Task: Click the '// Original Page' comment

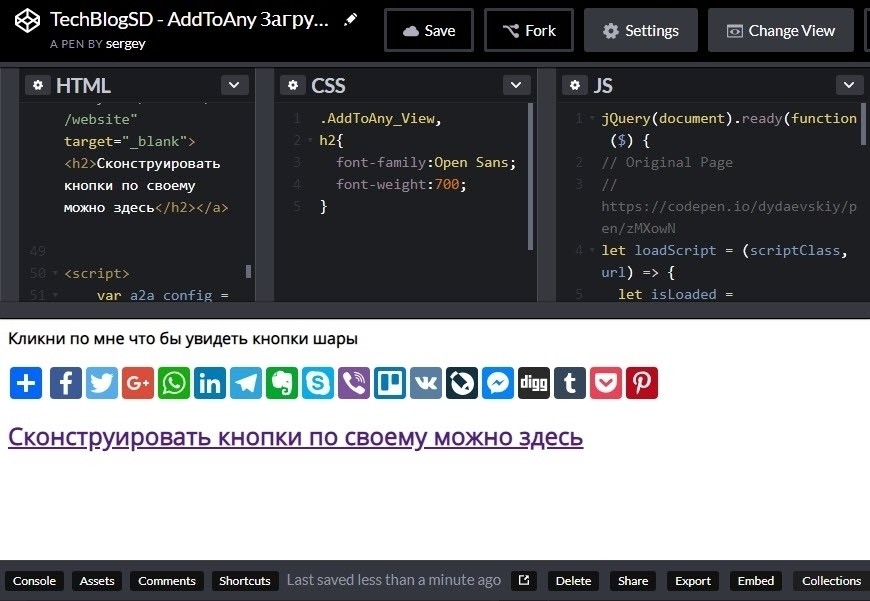Action: 667,162
